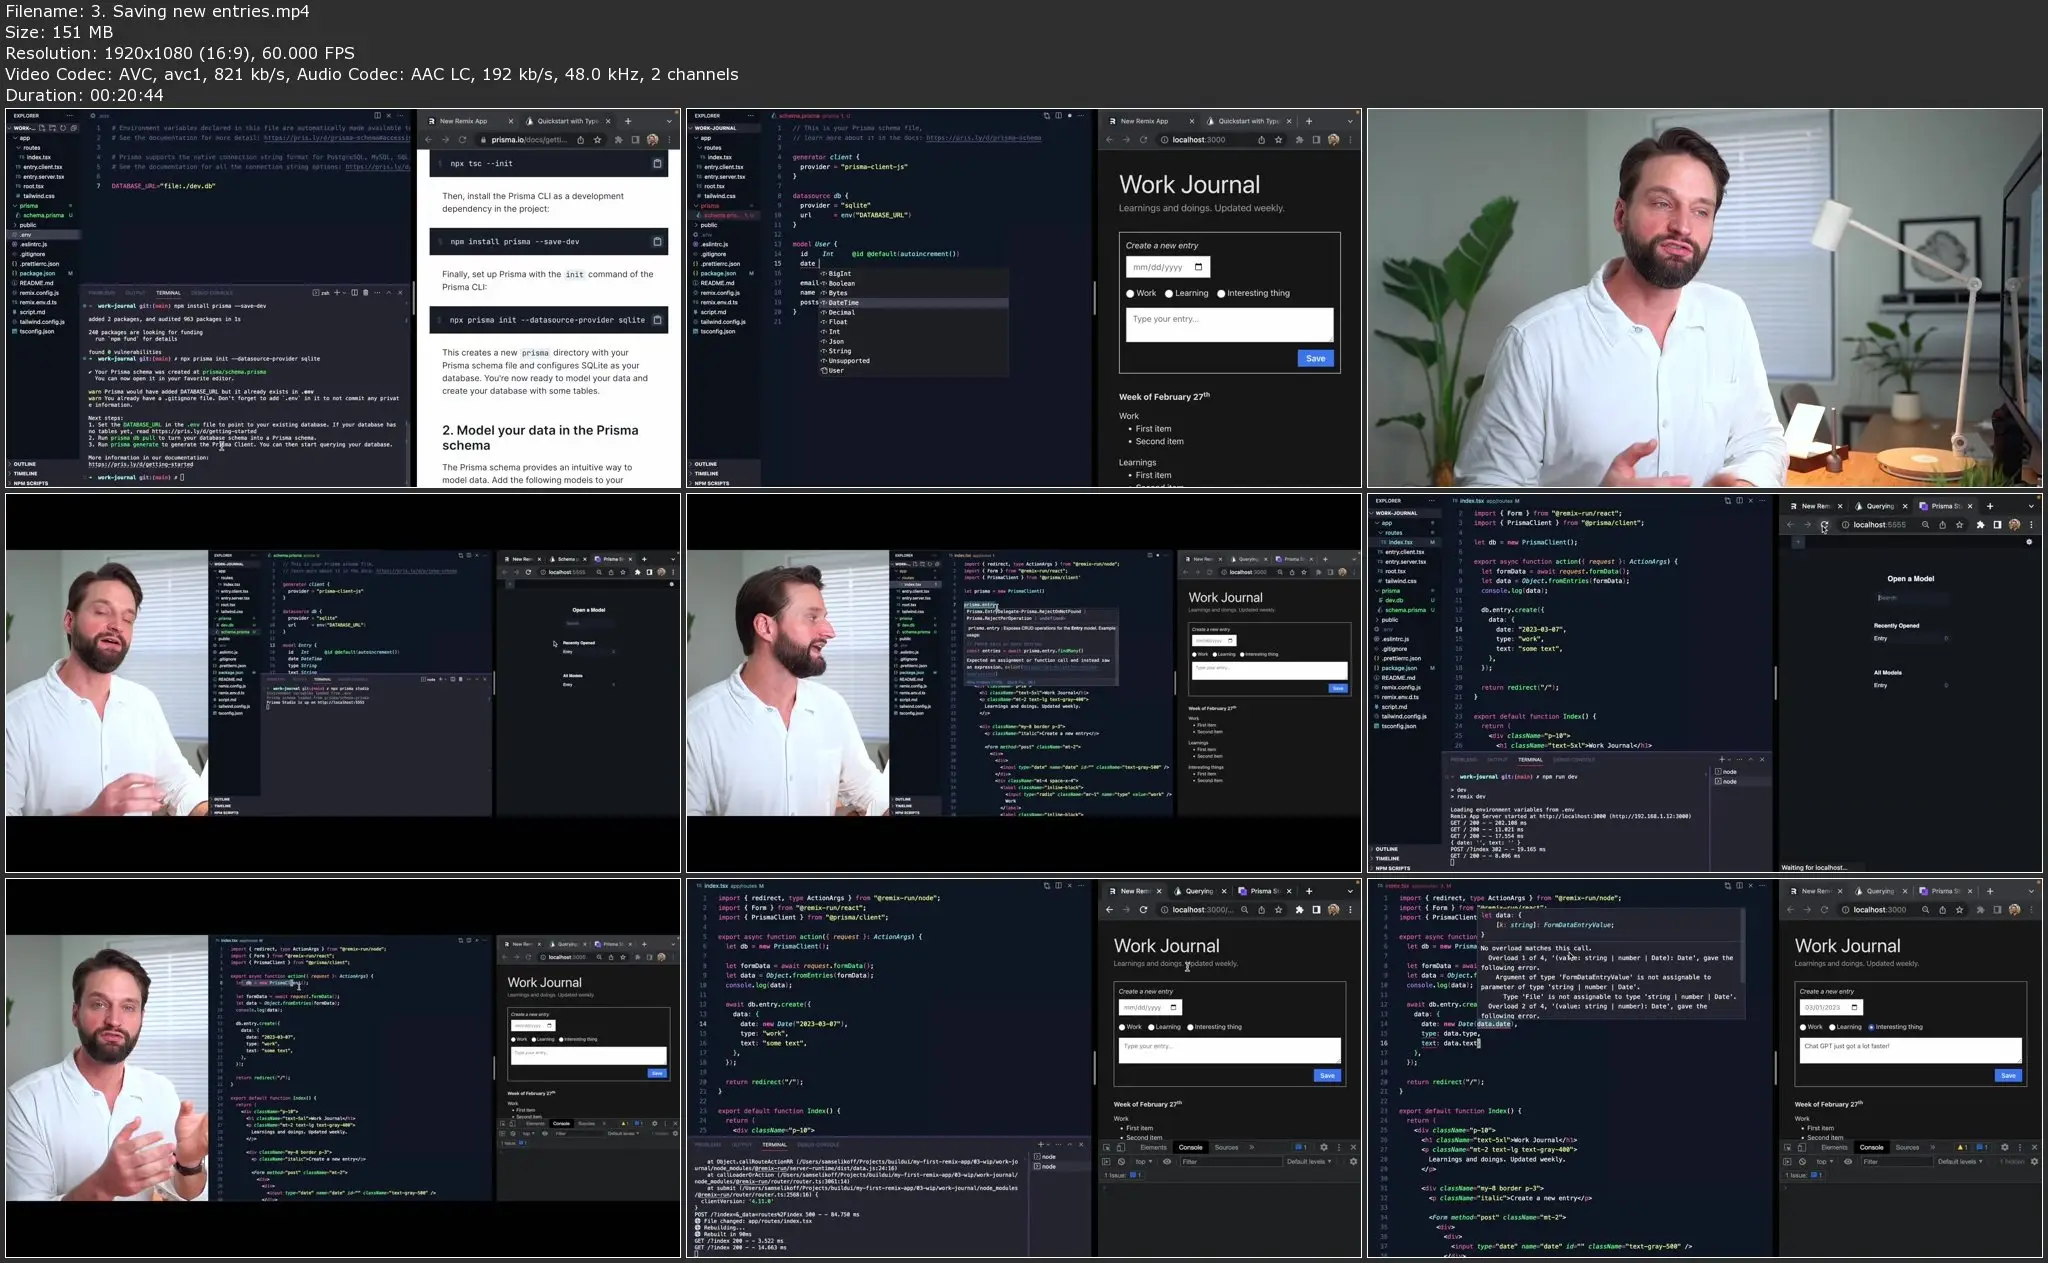Screen dimensions: 2048x1263
Task: Click Filter field in stack-trace frame DevTools console
Action: 1230,1162
